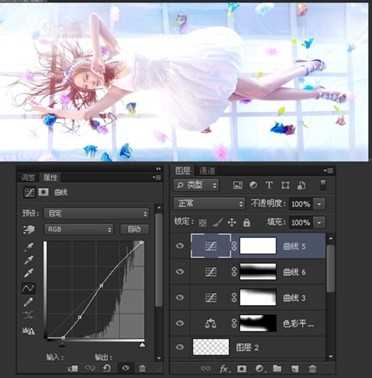Viewport: 372px width, 378px height.
Task: Toggle mask link on 色彩平衡 layer
Action: point(234,323)
